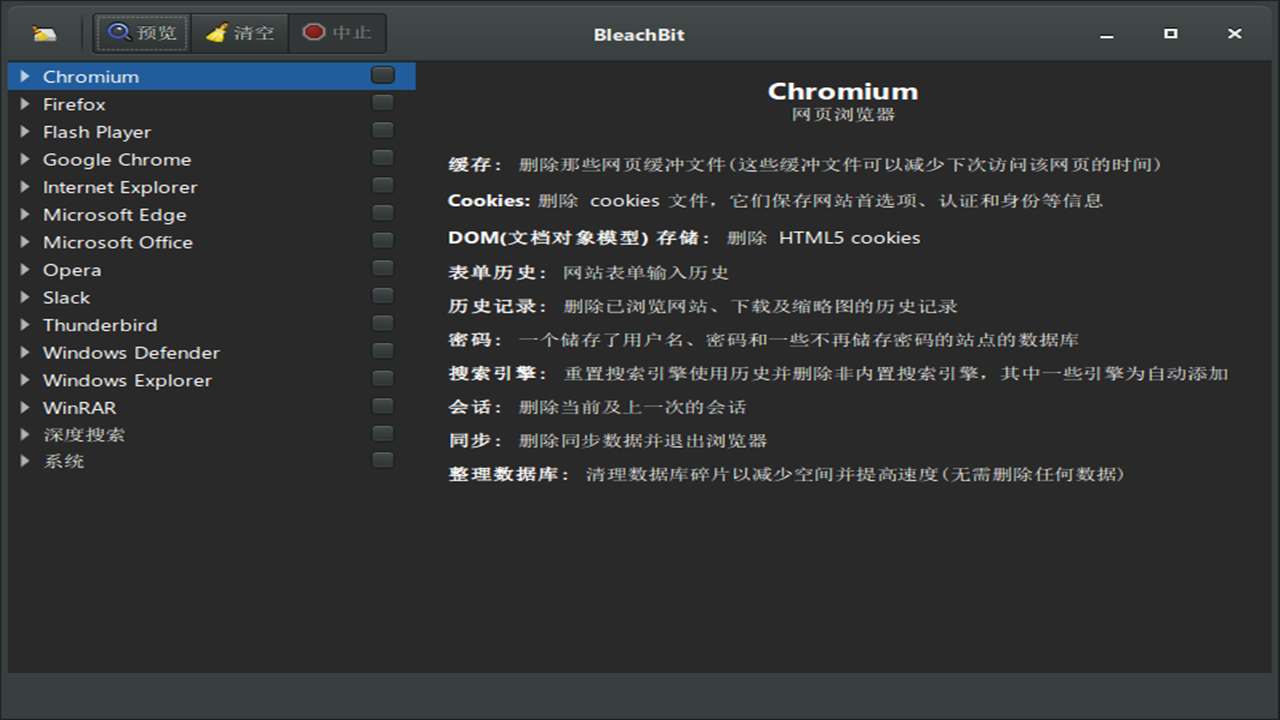This screenshot has width=1280, height=720.
Task: Click the arrow icon beside WinRAR
Action: tap(26, 406)
